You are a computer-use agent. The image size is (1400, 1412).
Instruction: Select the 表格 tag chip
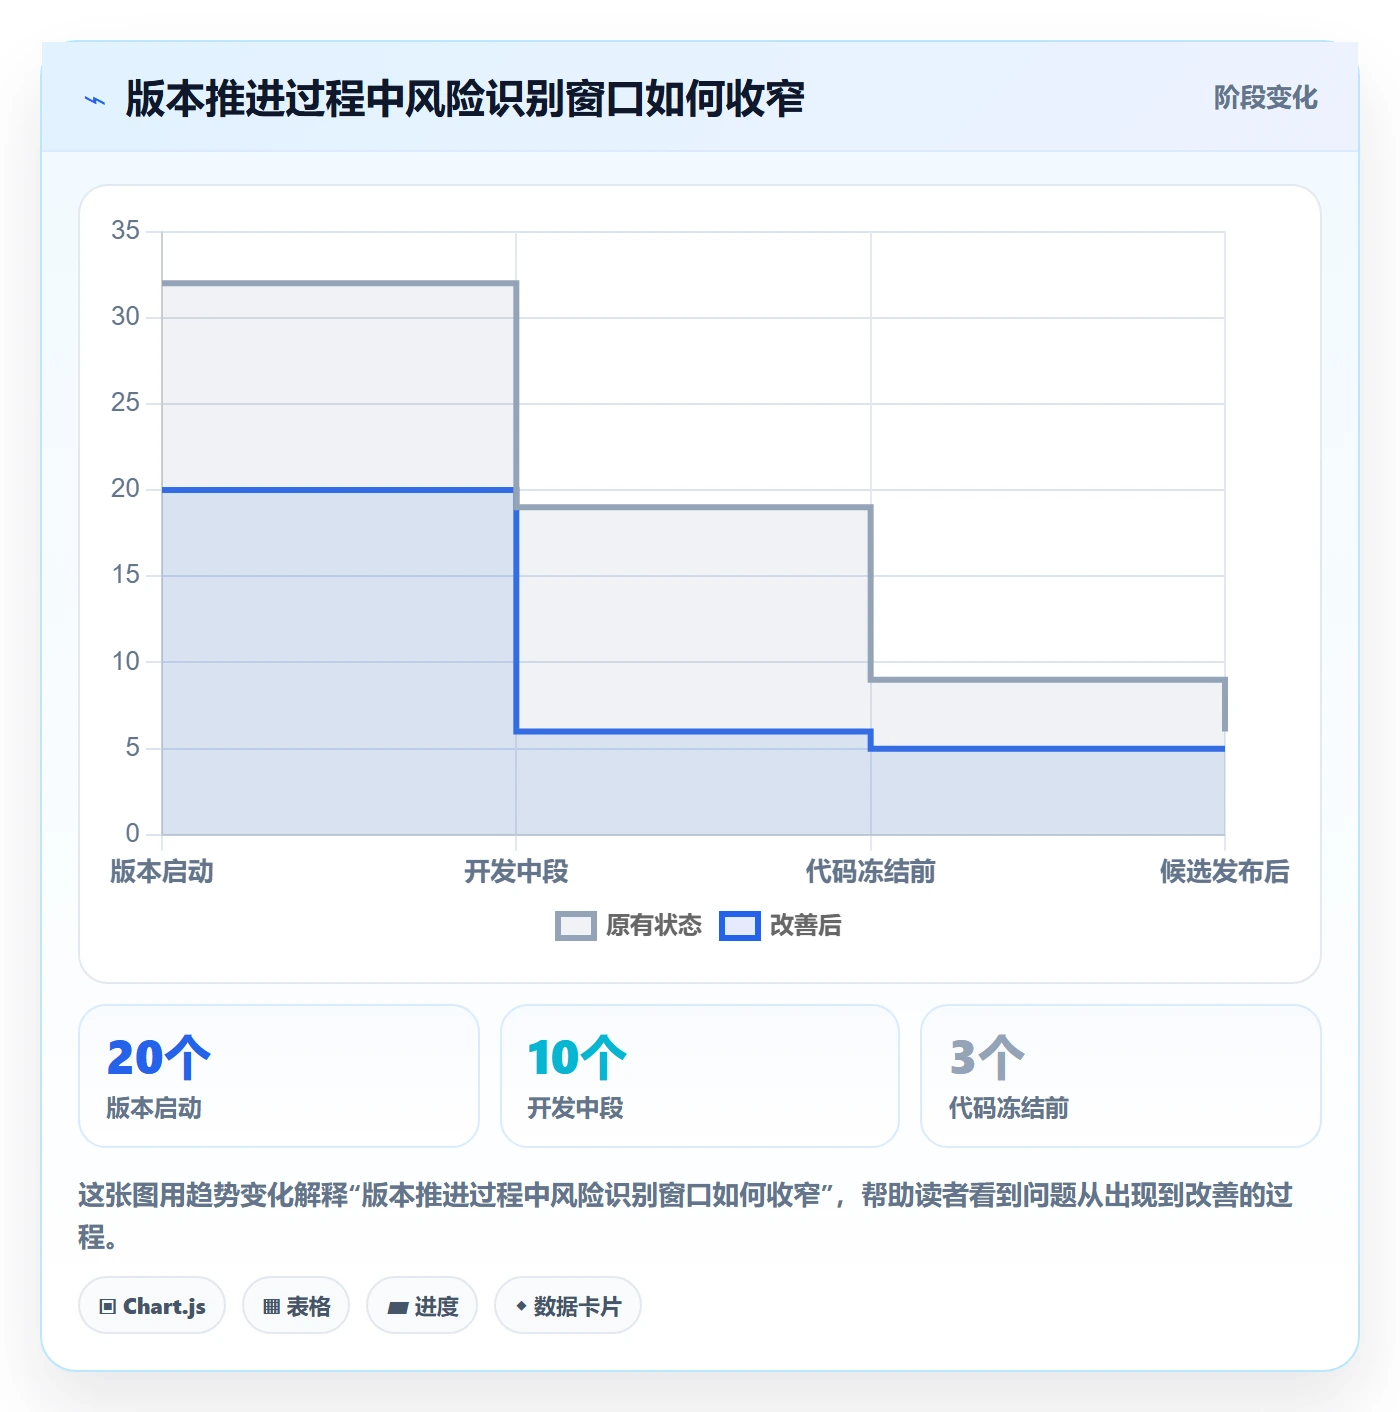(x=296, y=1306)
